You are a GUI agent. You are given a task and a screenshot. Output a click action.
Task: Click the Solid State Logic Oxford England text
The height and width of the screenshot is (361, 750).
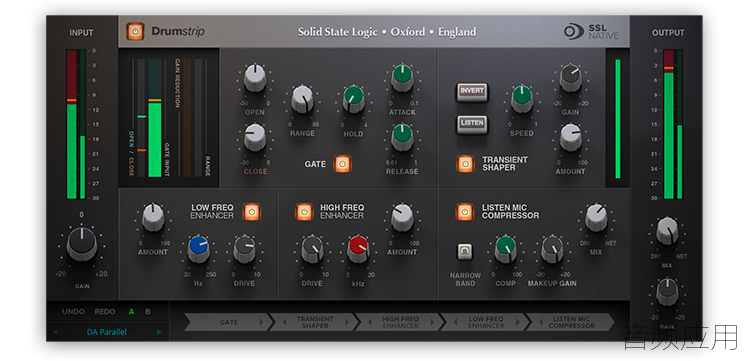coord(387,32)
